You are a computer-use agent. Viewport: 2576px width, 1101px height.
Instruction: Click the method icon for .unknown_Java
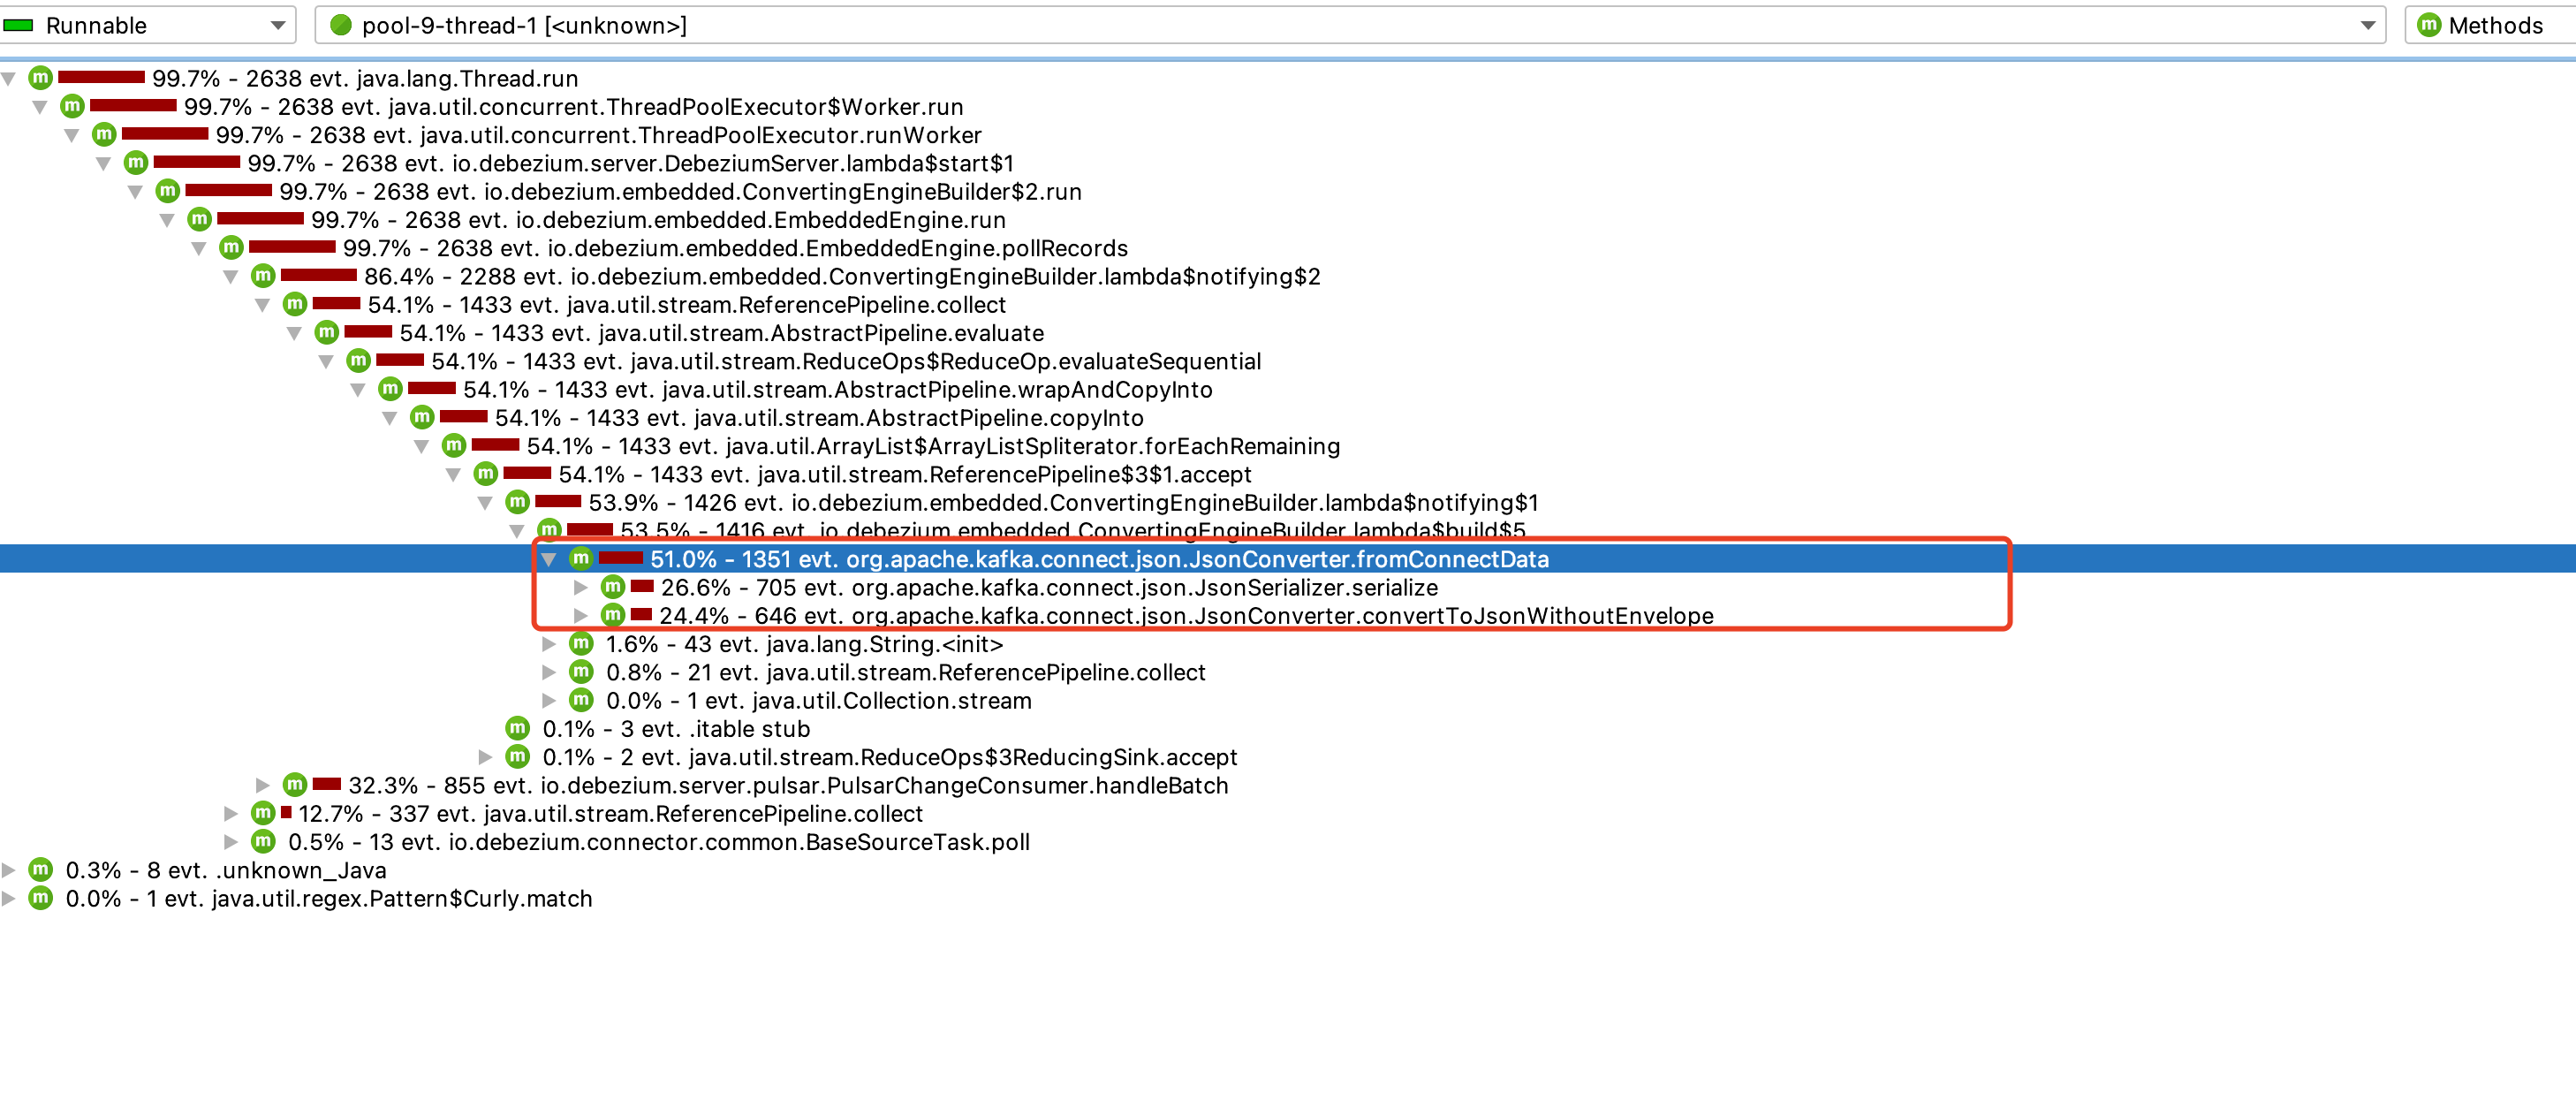pos(40,870)
